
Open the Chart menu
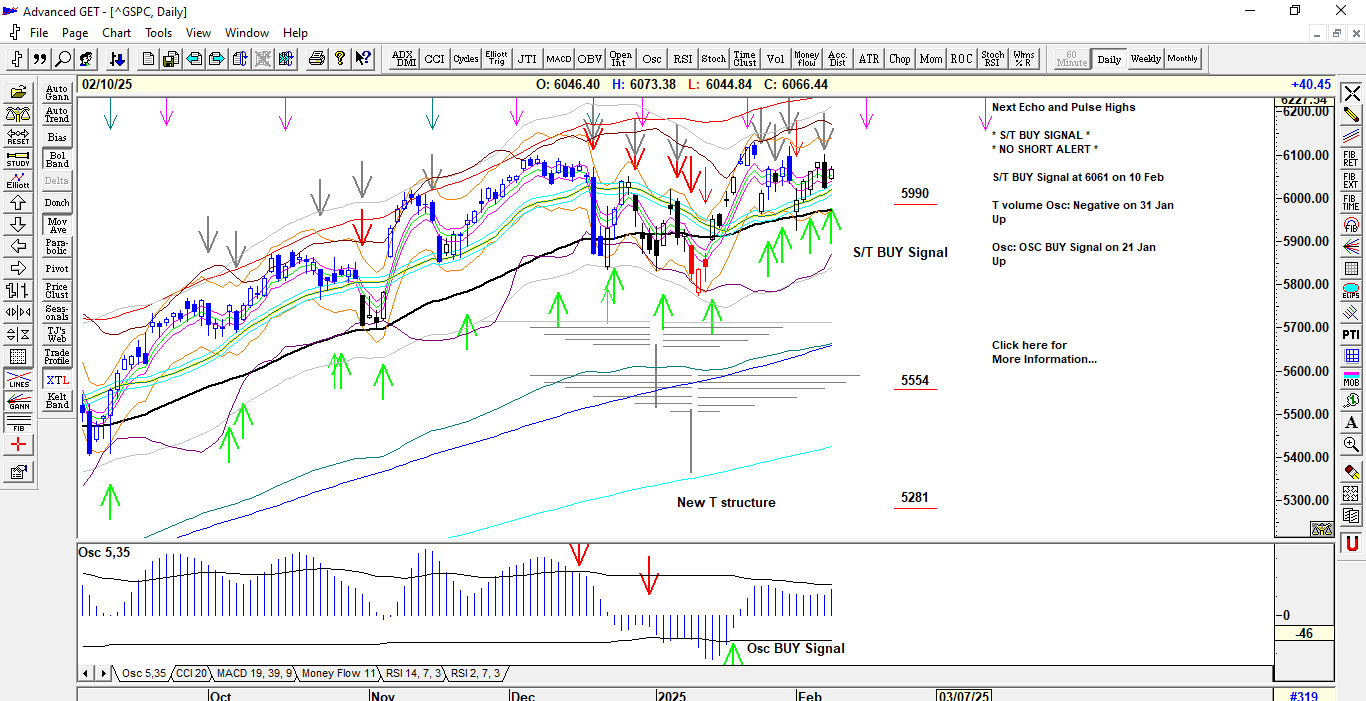click(x=117, y=33)
